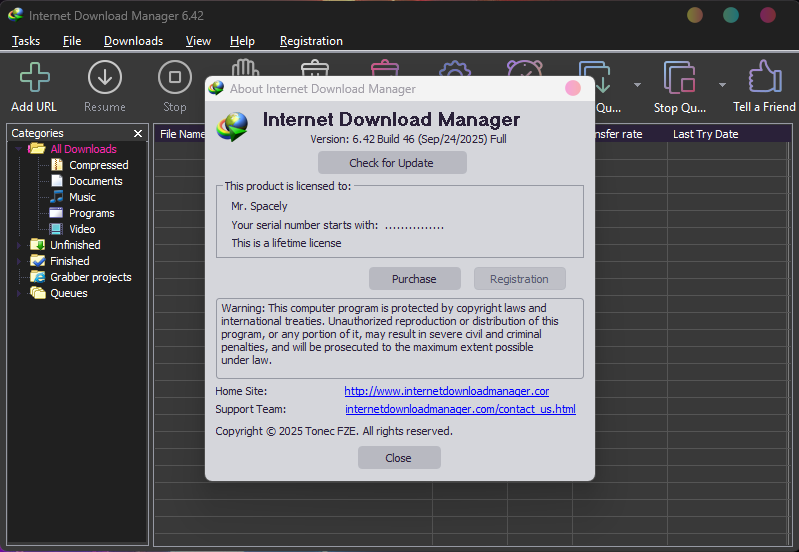Open the Help menu

click(242, 41)
